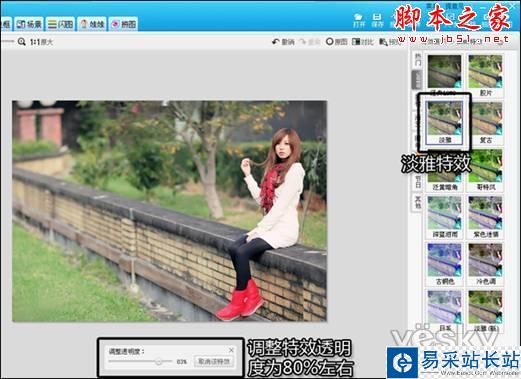The height and width of the screenshot is (379, 521).
Task: Close the transparency adjustment popup
Action: tap(231, 350)
